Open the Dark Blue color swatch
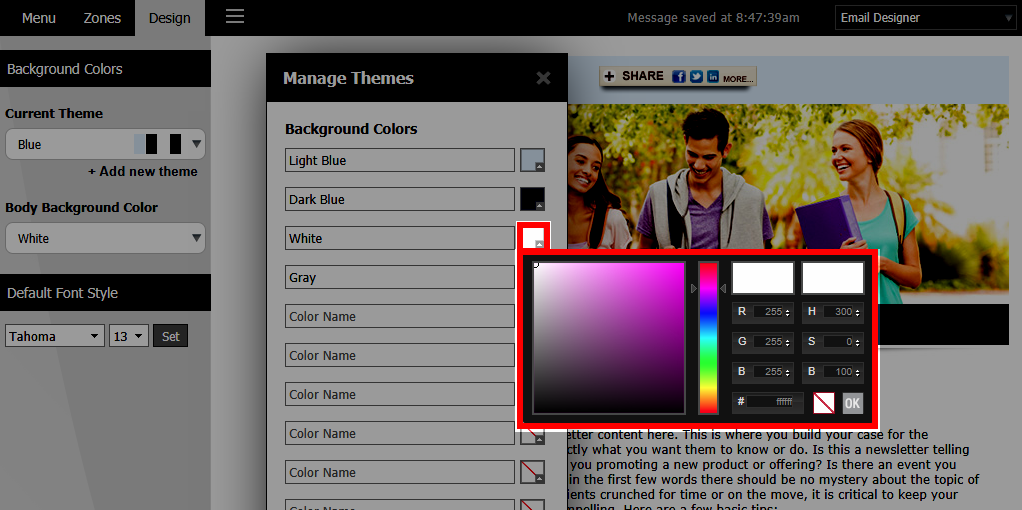1022x510 pixels. [x=533, y=200]
